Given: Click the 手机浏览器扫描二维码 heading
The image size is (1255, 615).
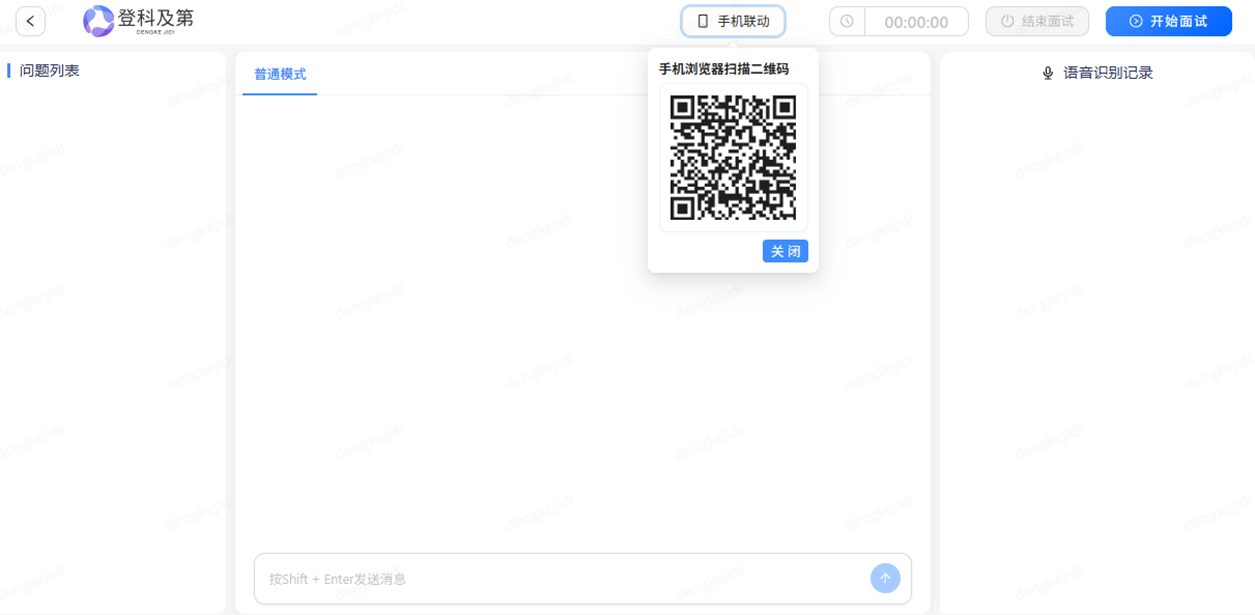Looking at the screenshot, I should tap(724, 69).
